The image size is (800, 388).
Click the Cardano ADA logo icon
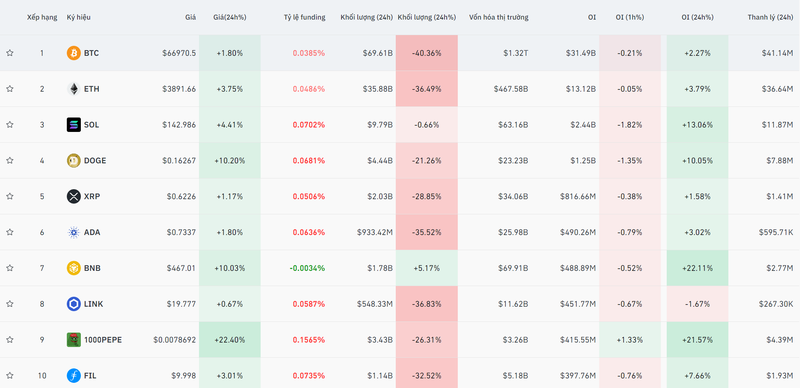pyautogui.click(x=73, y=232)
